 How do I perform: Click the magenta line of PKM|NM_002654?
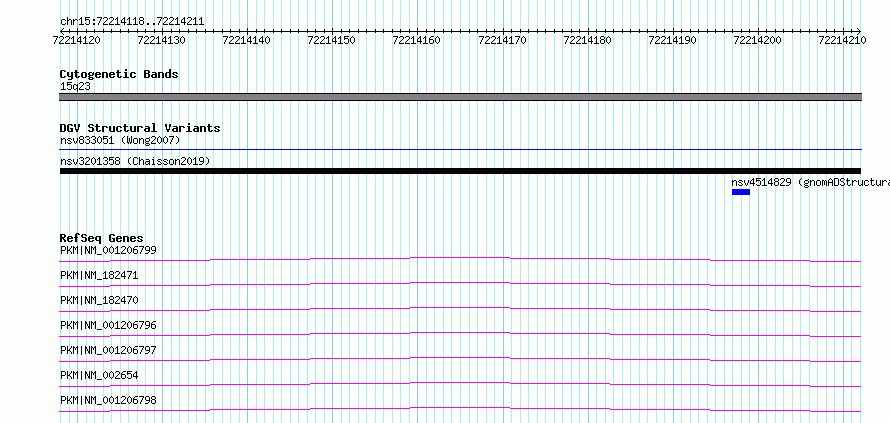460,384
